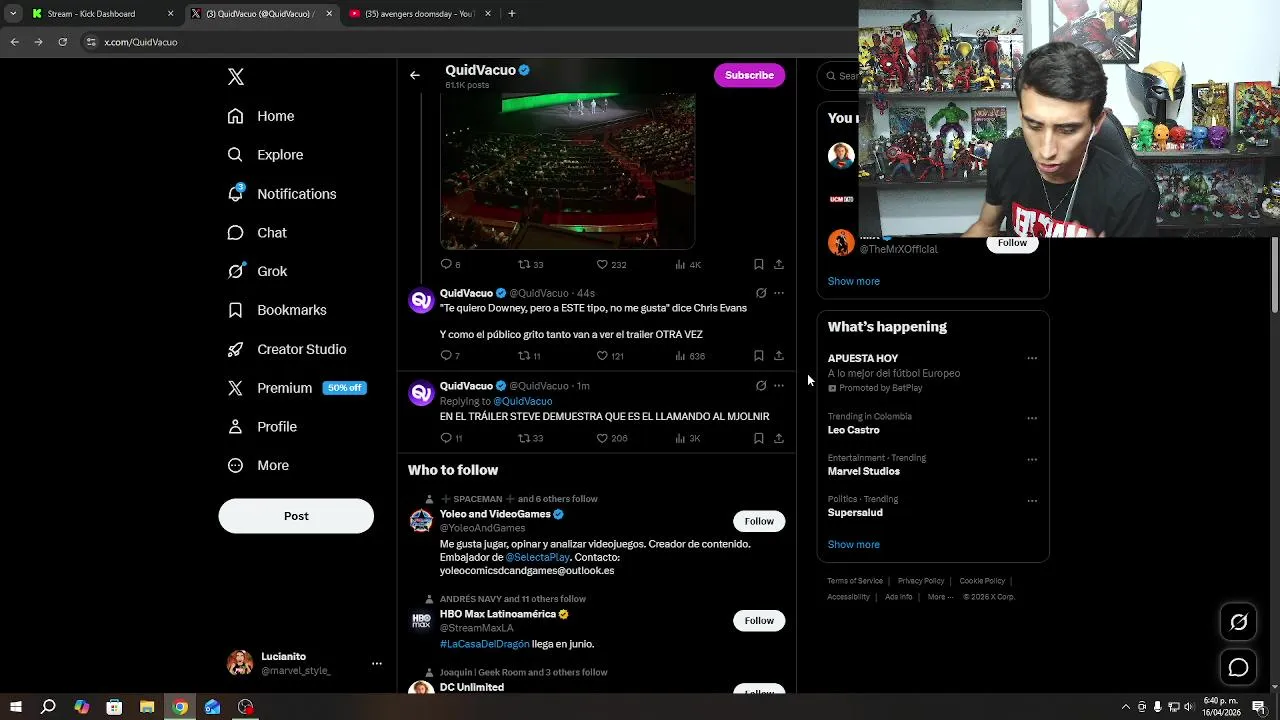Repost the Mjolnir post
This screenshot has height=720, width=1280.
[530, 438]
